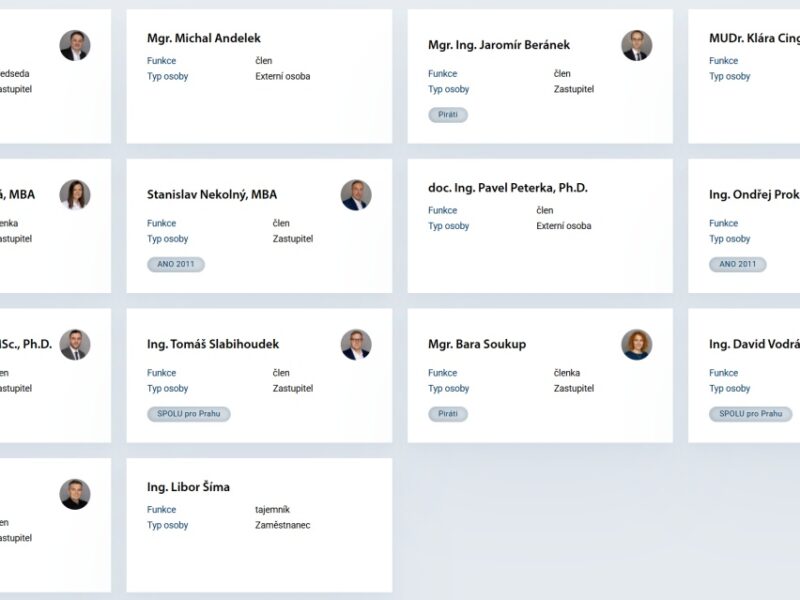Click ANO 2011 tag on Nekolný's card
This screenshot has width=800, height=600.
176,265
